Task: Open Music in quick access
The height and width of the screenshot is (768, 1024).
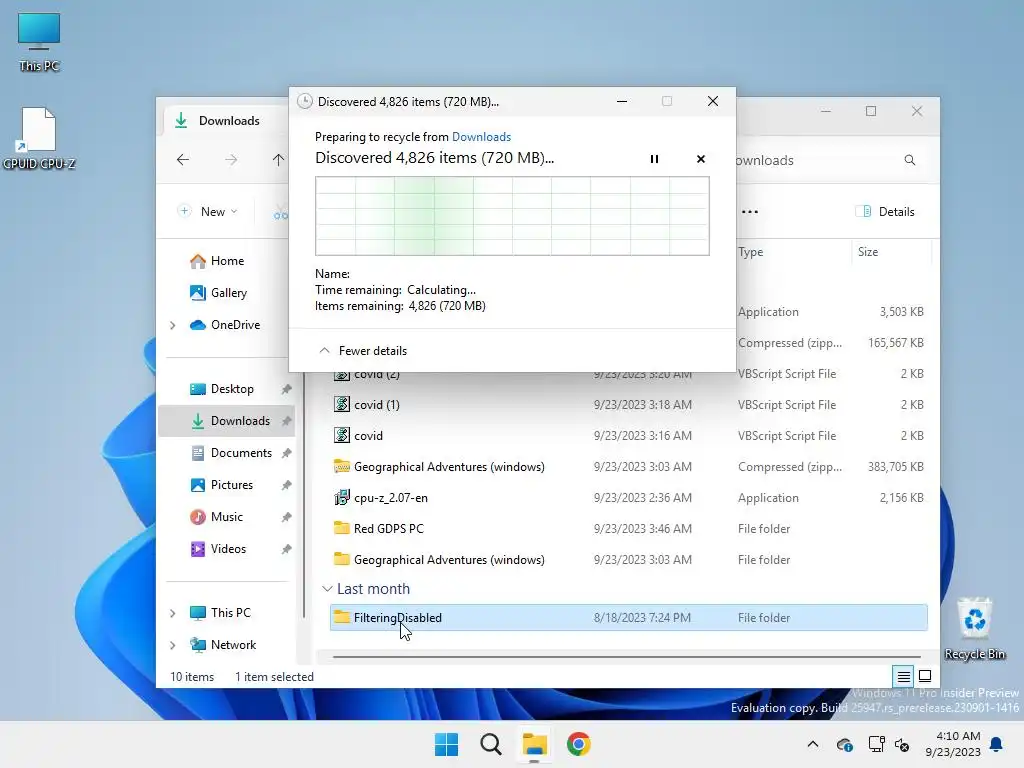Action: point(226,517)
